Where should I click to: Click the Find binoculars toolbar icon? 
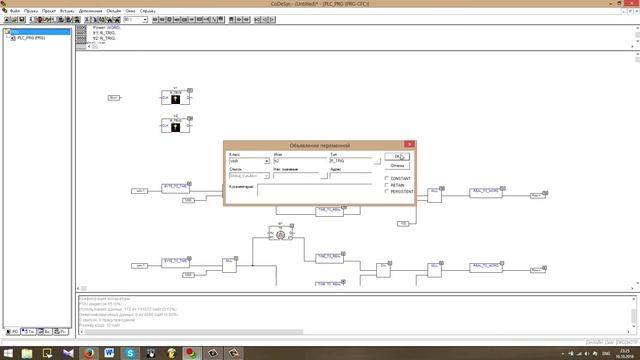click(x=109, y=20)
